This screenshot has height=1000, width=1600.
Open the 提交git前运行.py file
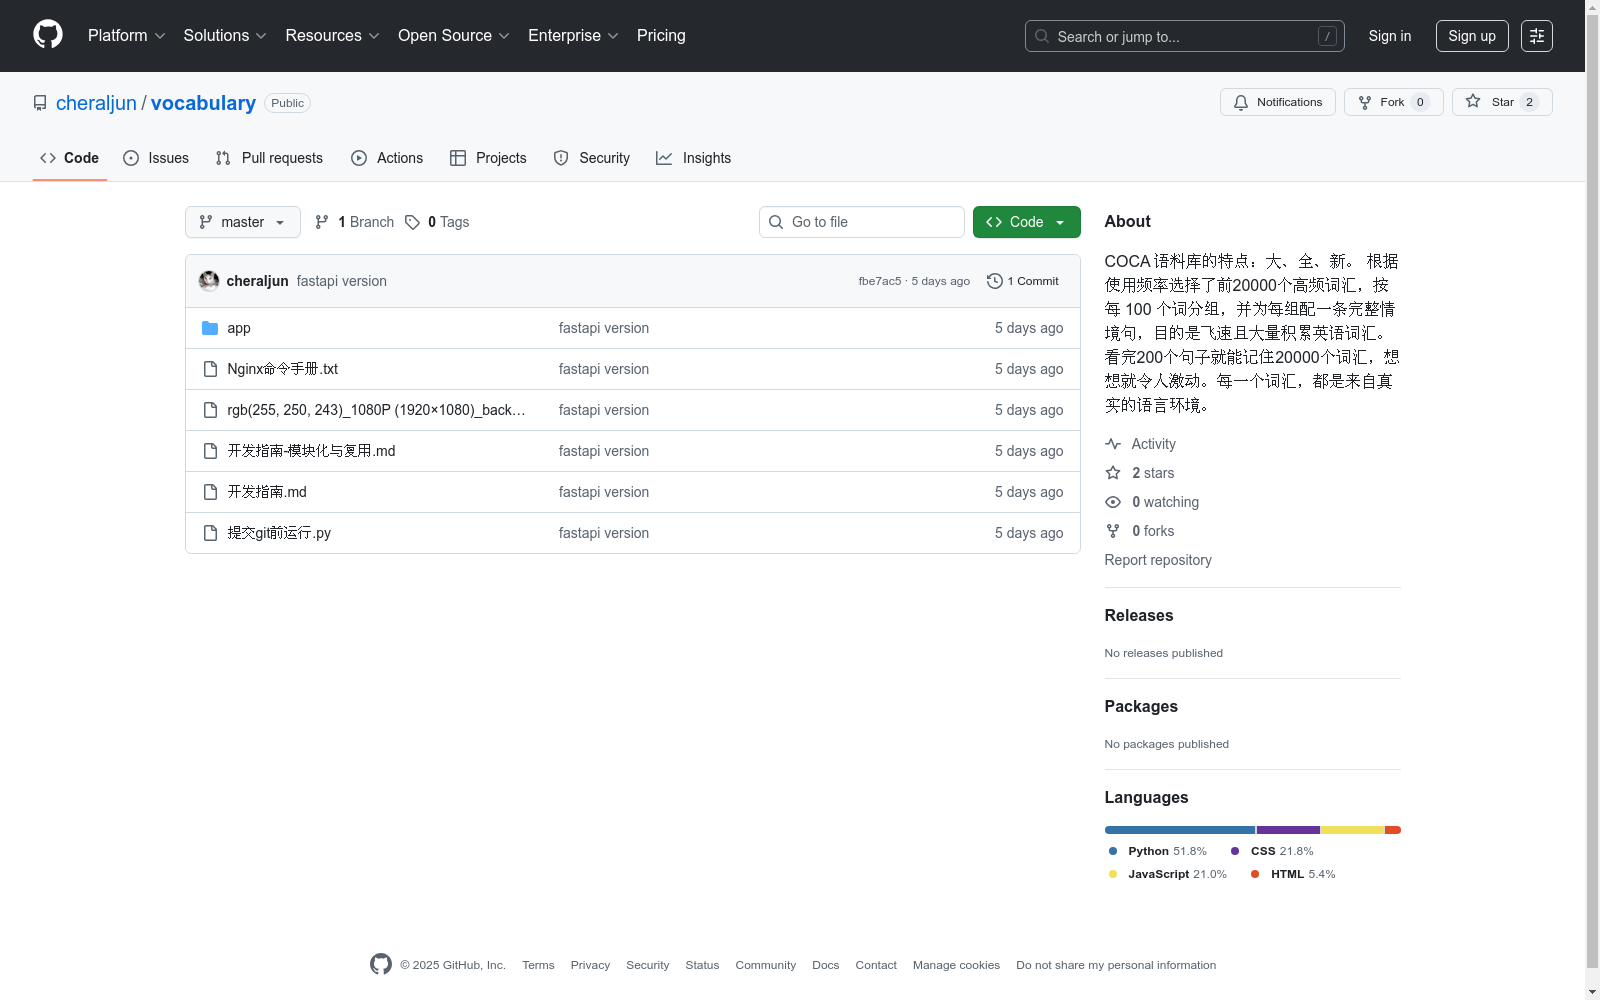click(279, 533)
